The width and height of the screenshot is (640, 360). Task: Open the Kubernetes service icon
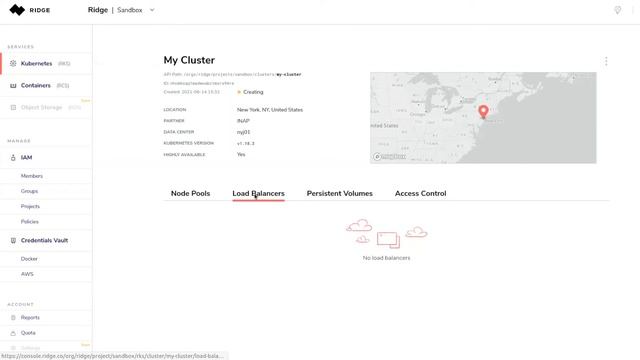[13, 64]
